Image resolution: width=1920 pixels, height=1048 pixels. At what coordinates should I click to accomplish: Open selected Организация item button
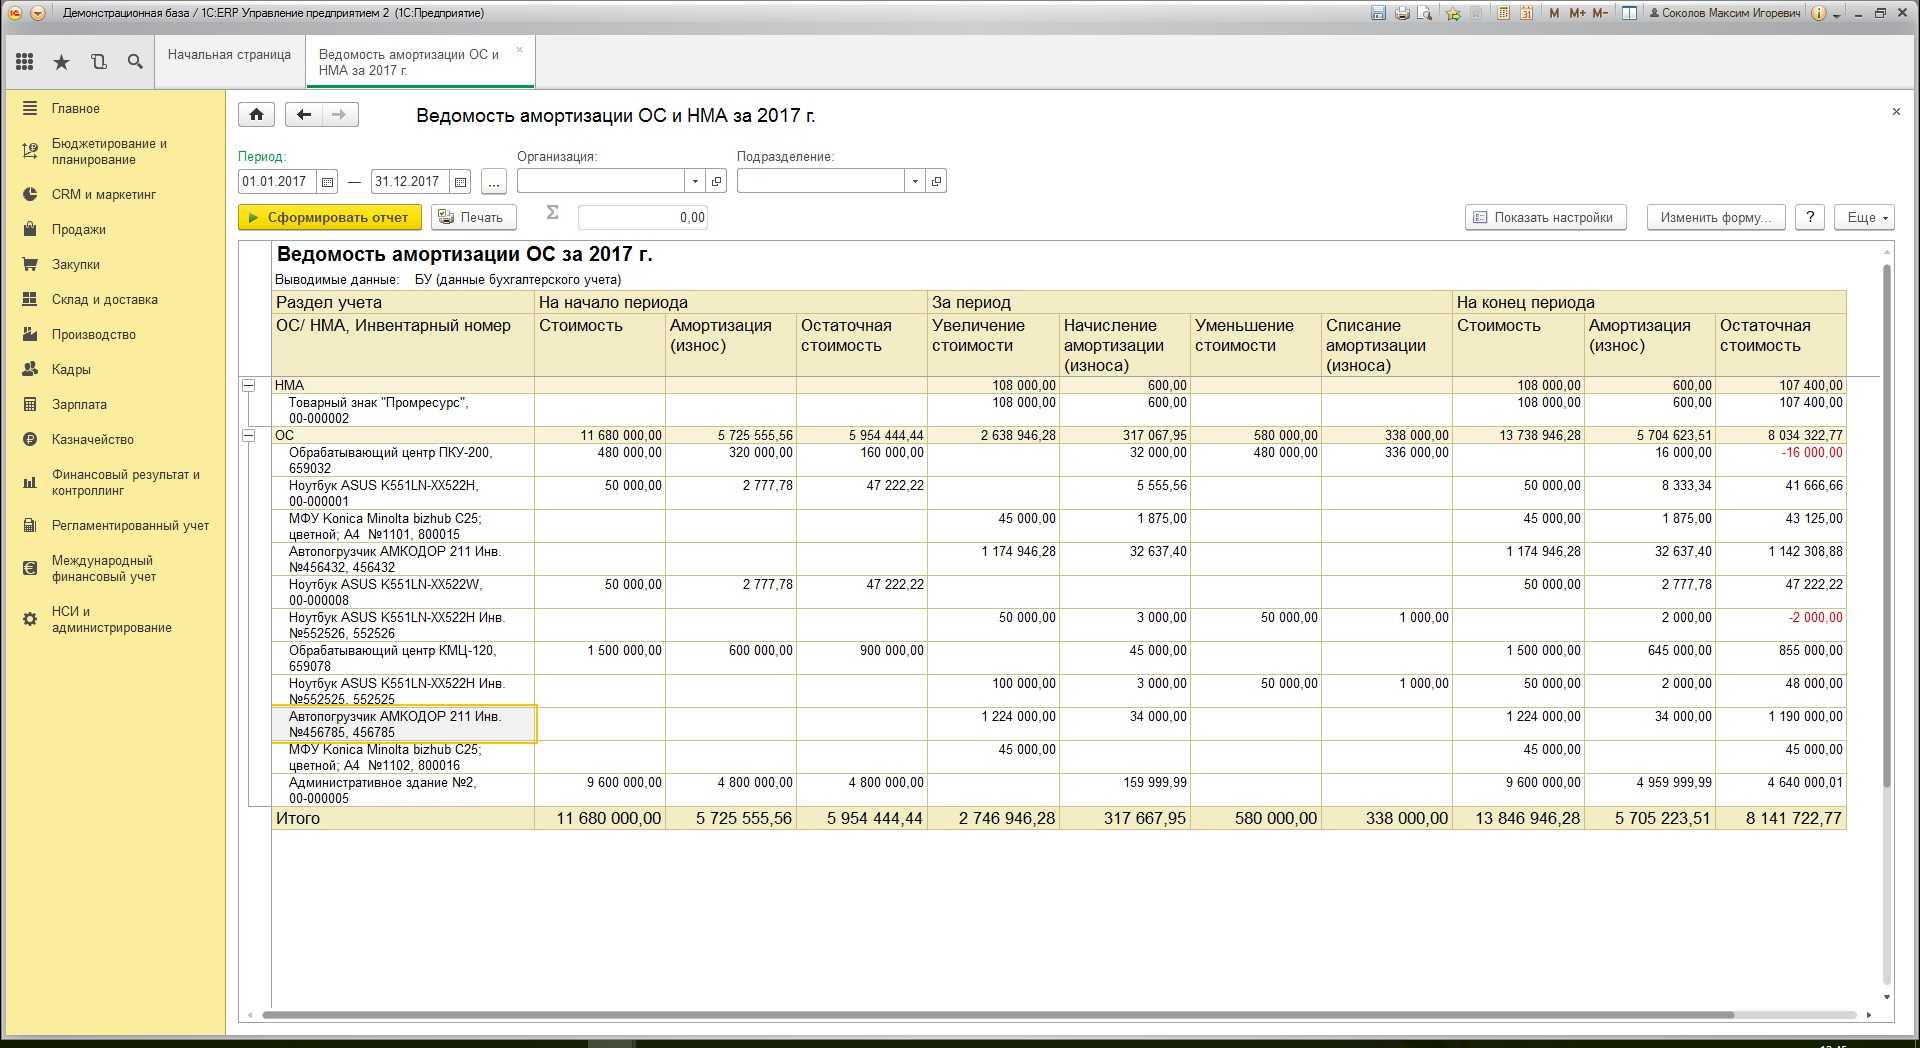717,182
